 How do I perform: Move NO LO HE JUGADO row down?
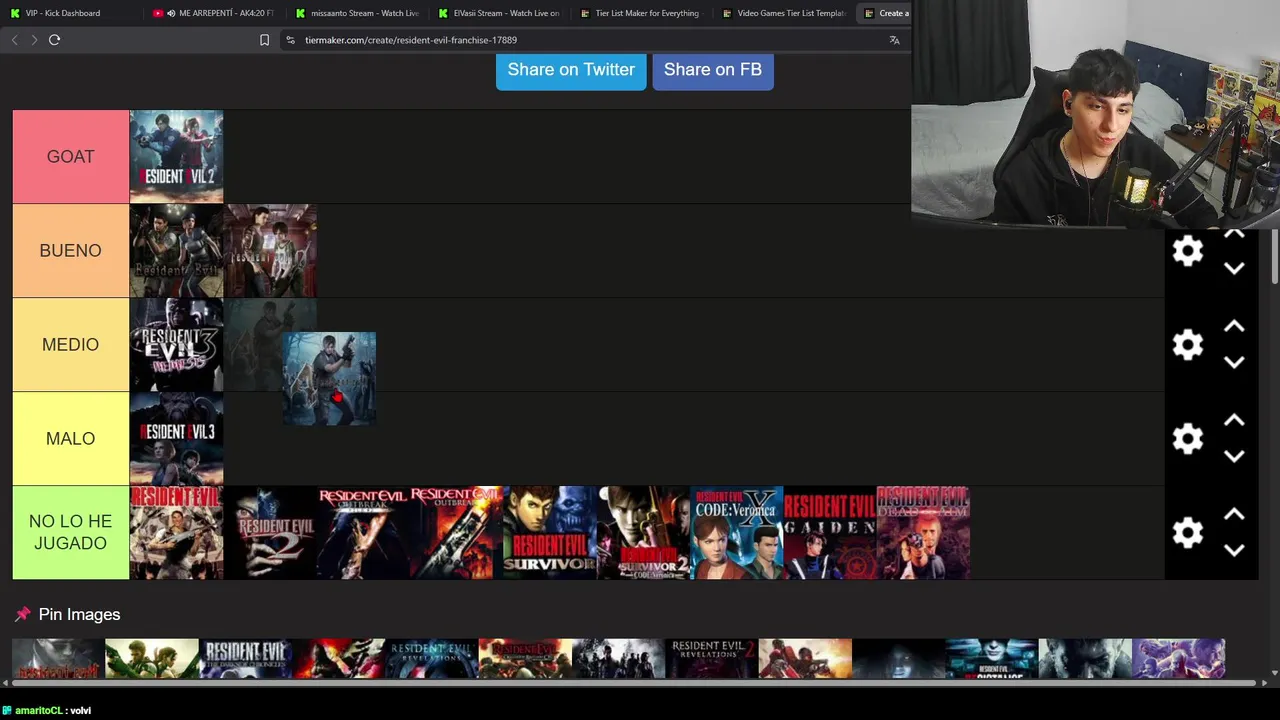pyautogui.click(x=1234, y=550)
